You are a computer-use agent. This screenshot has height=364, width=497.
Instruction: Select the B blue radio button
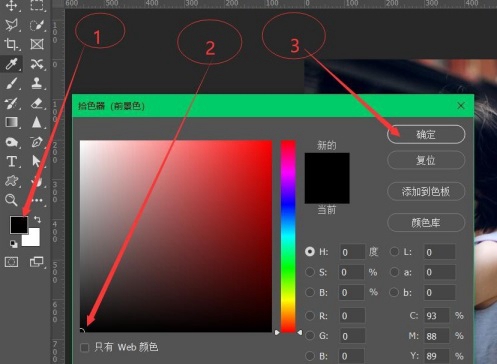pyautogui.click(x=310, y=356)
